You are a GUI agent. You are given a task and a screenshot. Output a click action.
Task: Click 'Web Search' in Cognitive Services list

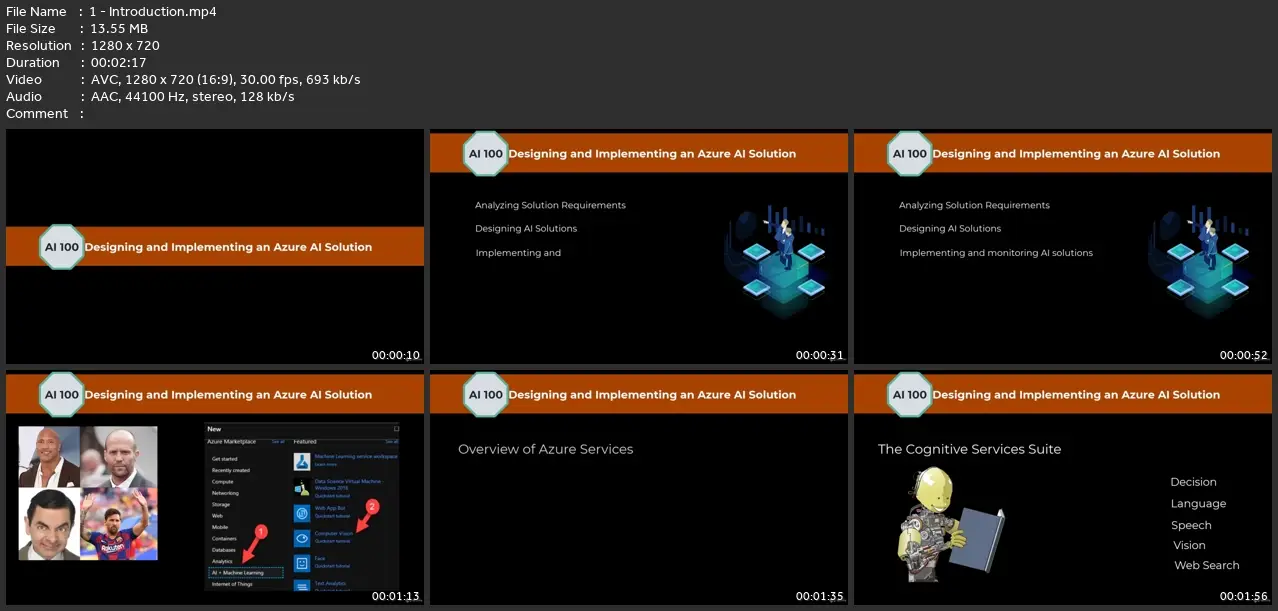coord(1207,565)
